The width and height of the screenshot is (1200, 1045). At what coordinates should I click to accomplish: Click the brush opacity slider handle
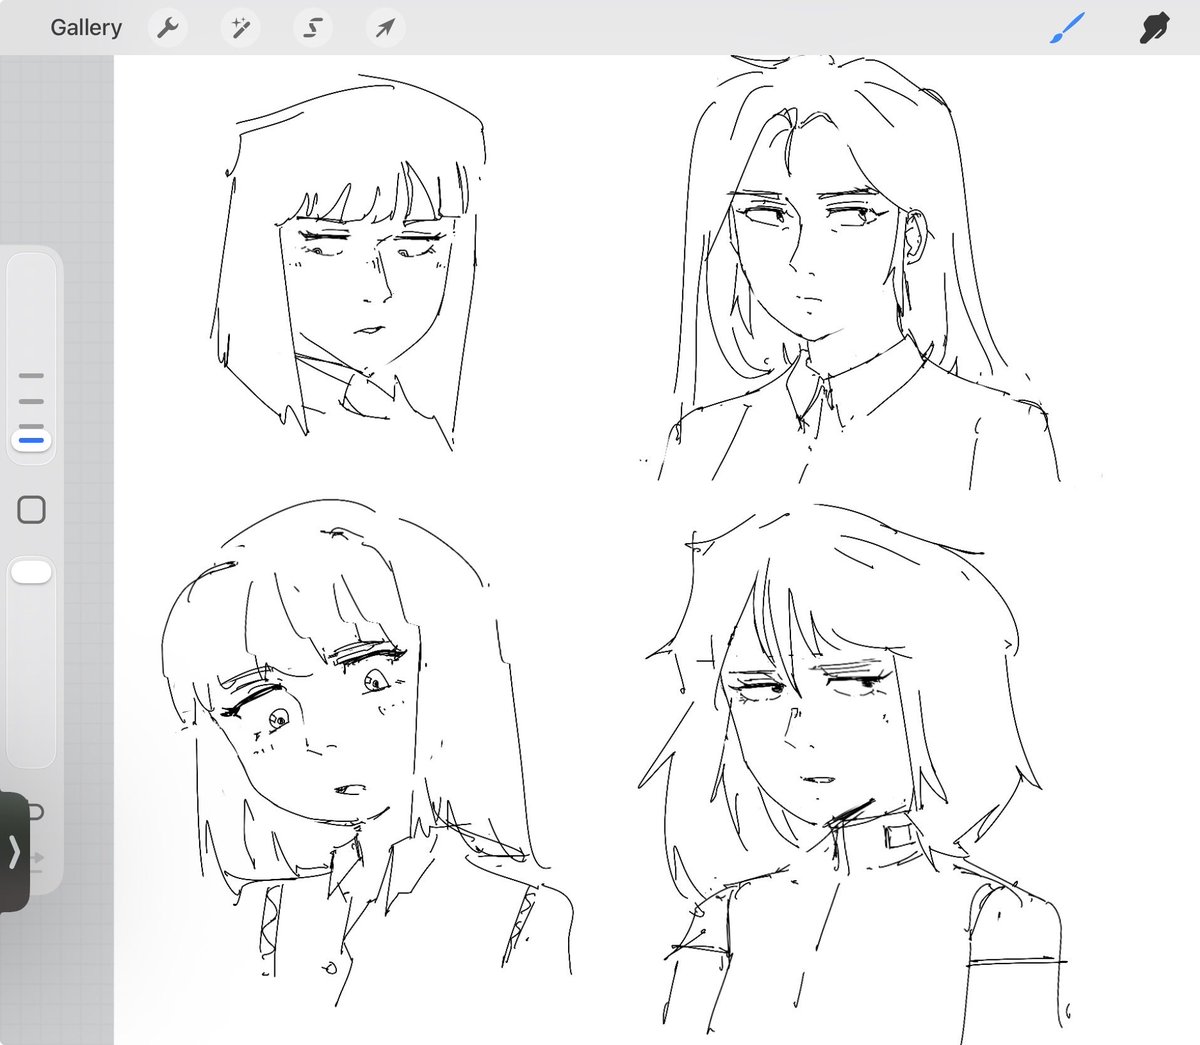pos(31,572)
